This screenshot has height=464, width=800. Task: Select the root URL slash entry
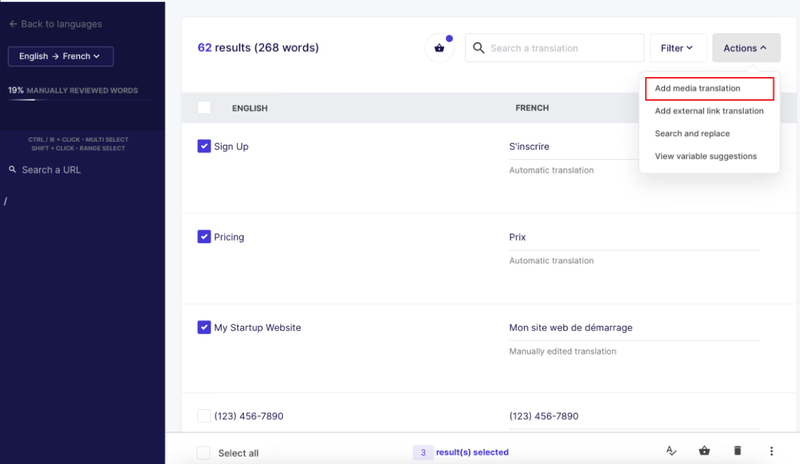pyautogui.click(x=5, y=201)
